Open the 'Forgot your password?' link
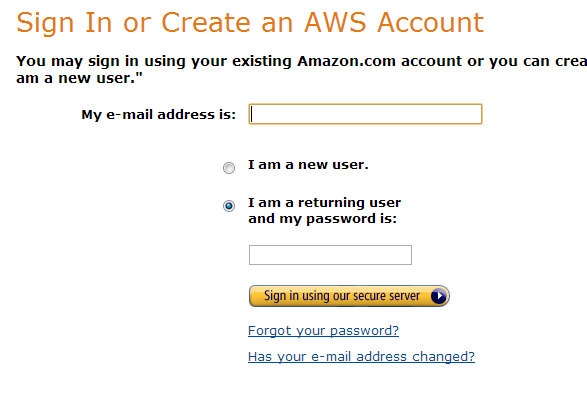The image size is (587, 395). tap(323, 331)
